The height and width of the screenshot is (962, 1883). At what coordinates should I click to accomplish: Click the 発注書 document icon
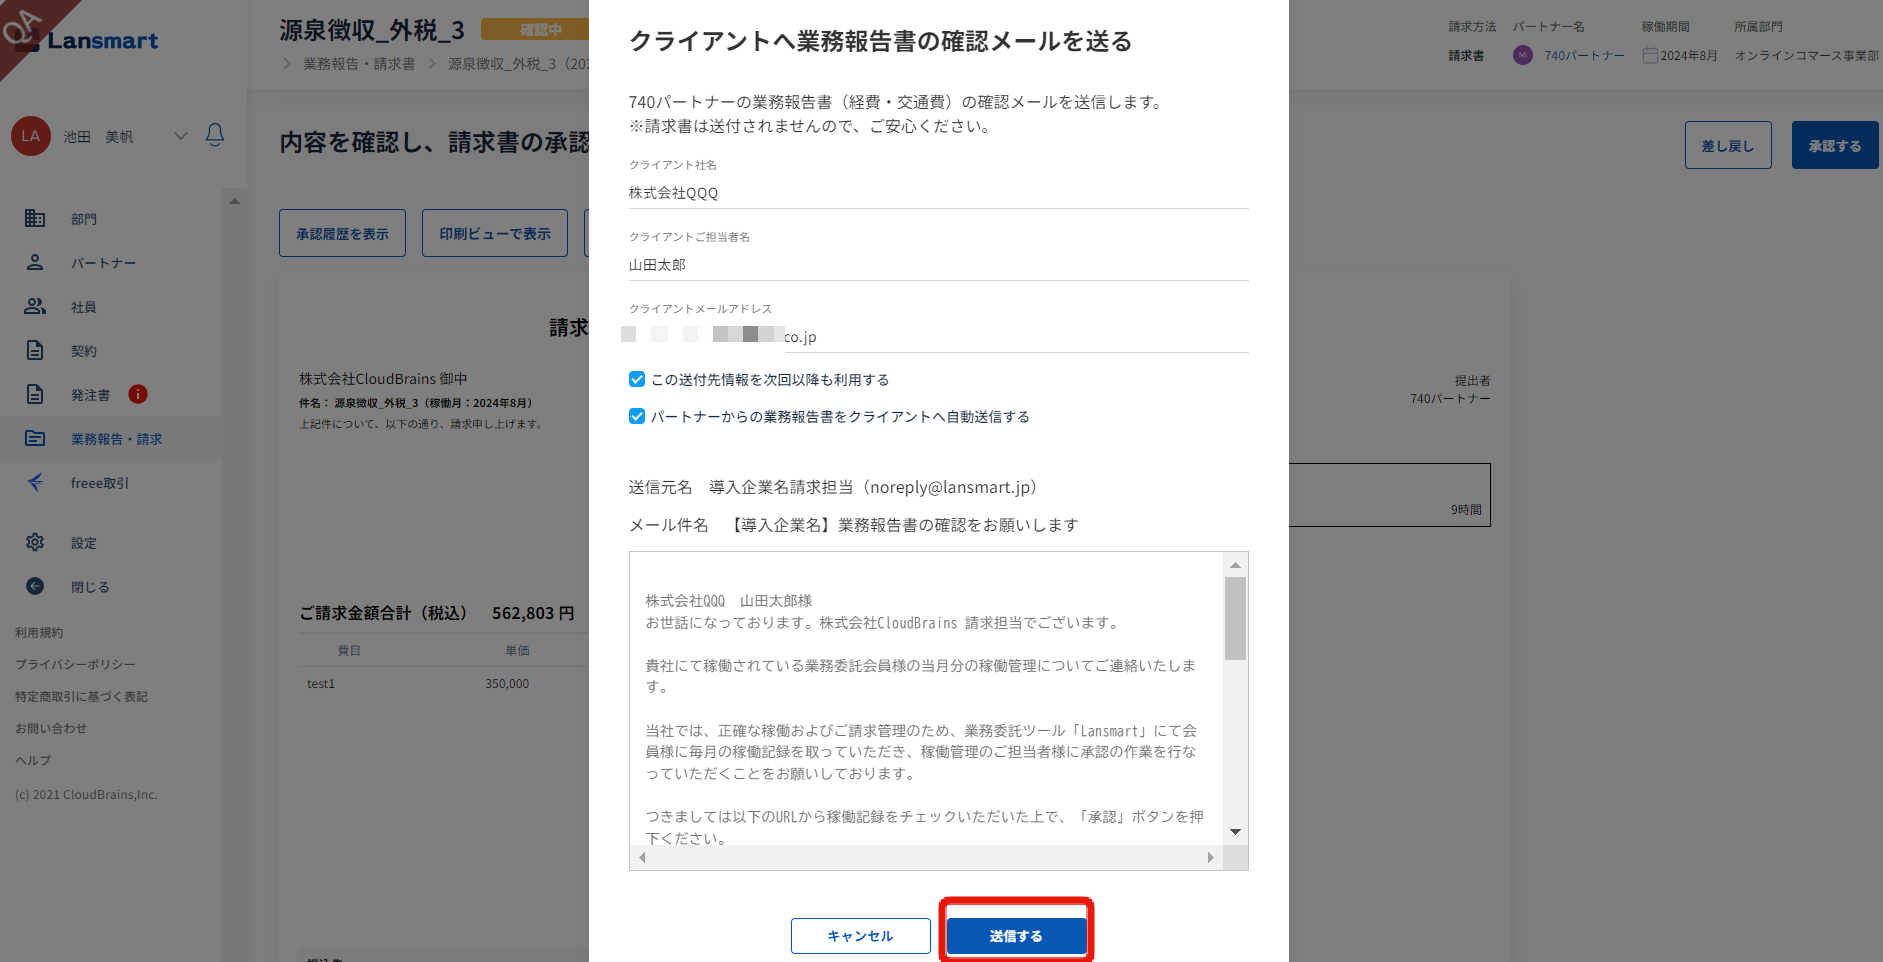tap(35, 394)
